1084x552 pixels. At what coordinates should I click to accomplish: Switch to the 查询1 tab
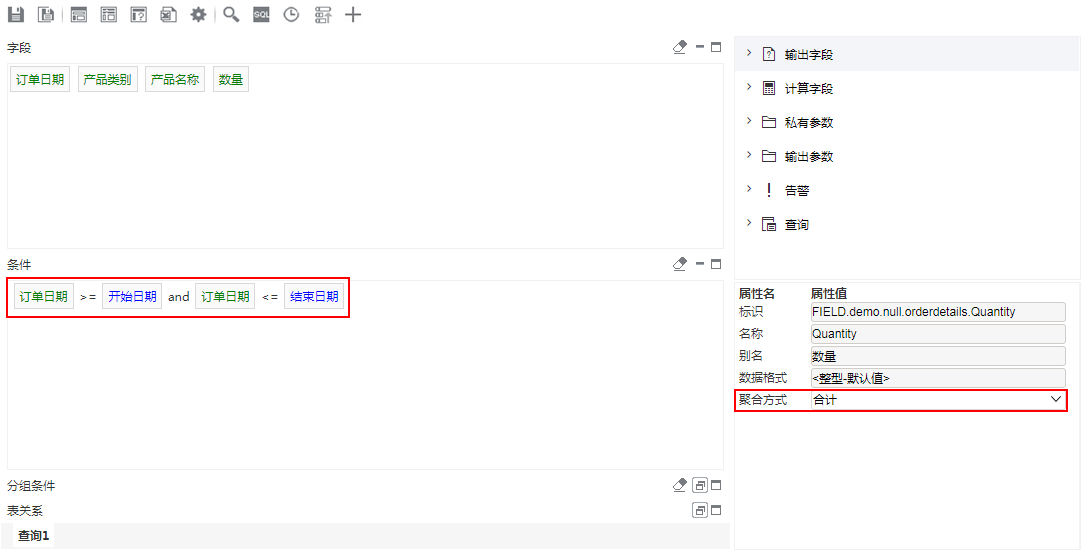click(34, 536)
